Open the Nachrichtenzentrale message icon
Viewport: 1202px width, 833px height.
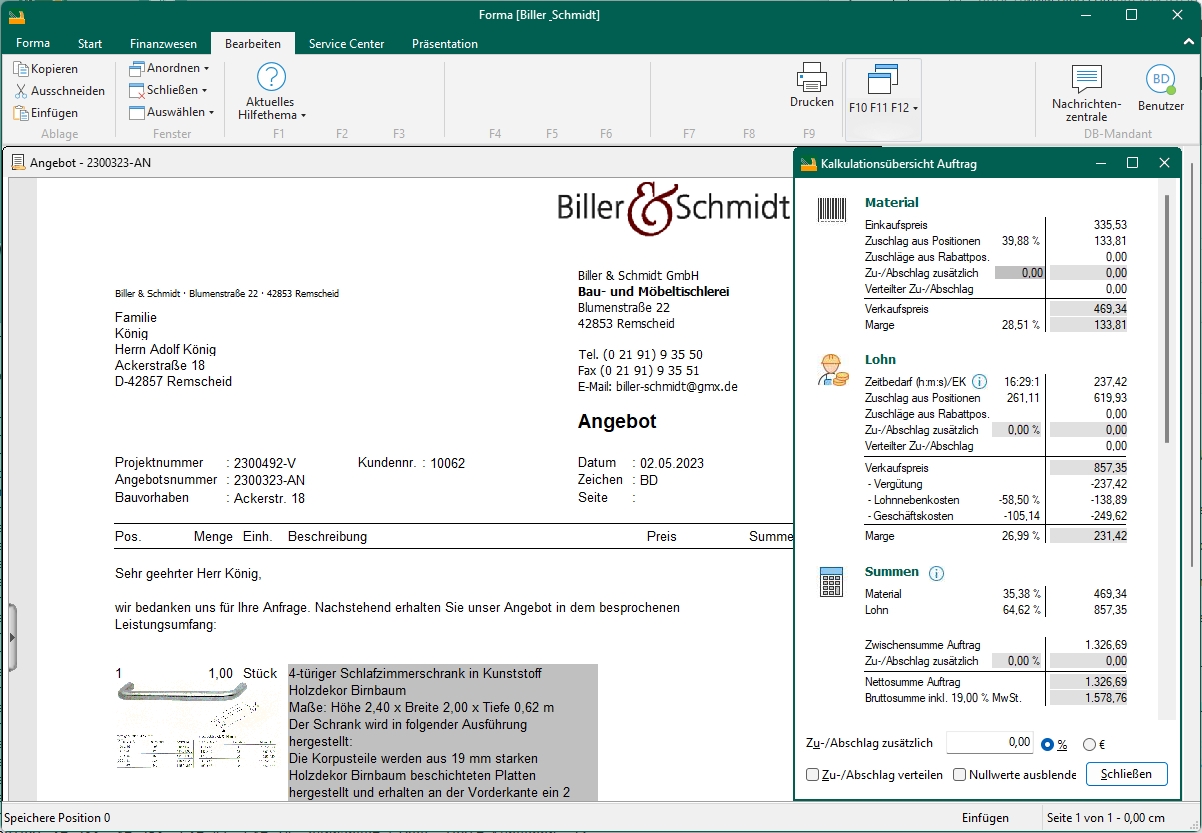click(x=1086, y=80)
